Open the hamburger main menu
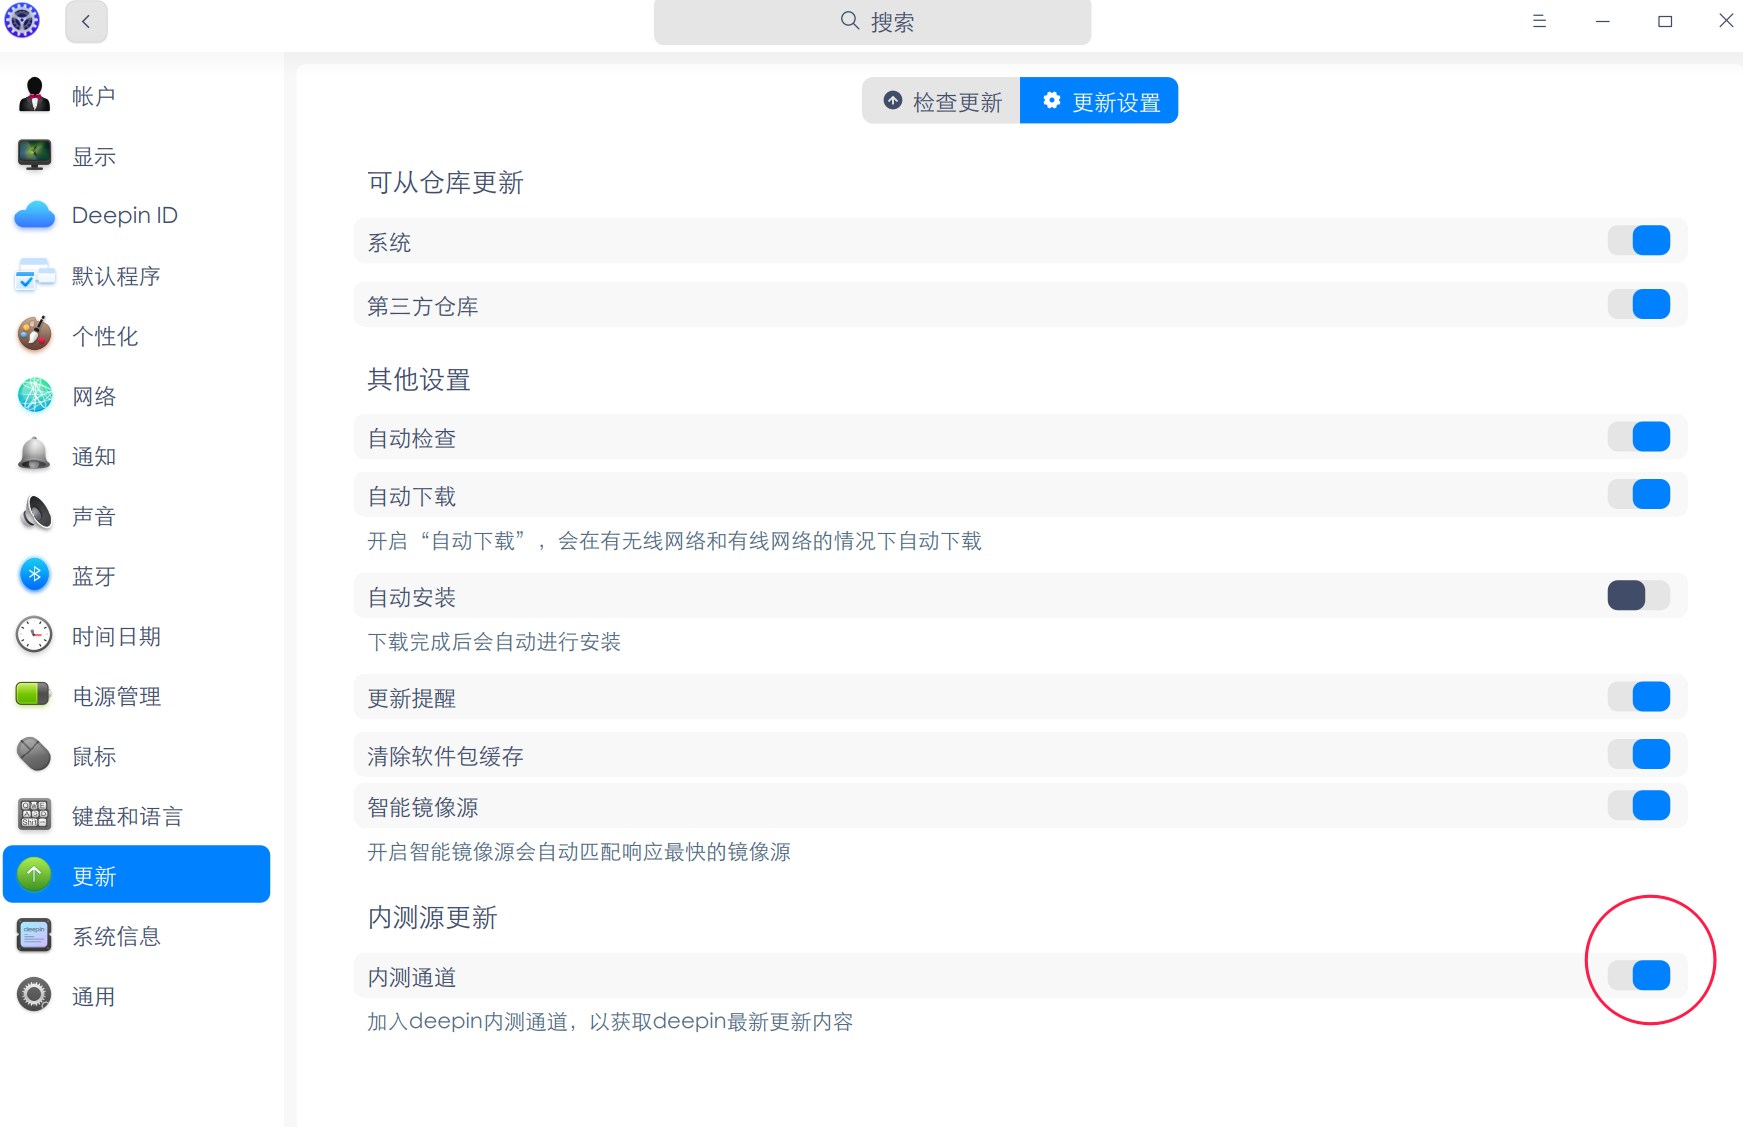Viewport: 1743px width, 1127px height. (1539, 21)
